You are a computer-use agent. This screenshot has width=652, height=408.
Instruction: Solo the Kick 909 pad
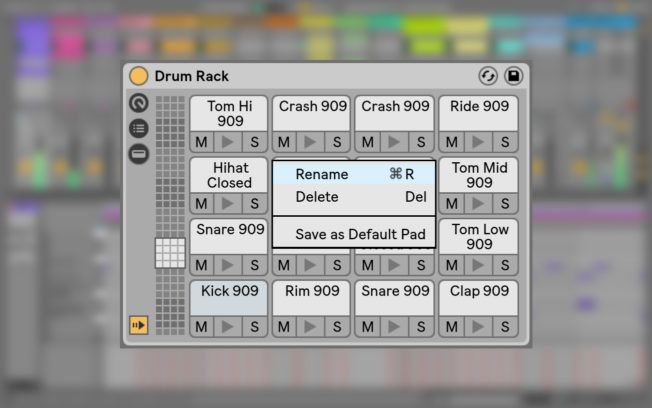[x=254, y=326]
